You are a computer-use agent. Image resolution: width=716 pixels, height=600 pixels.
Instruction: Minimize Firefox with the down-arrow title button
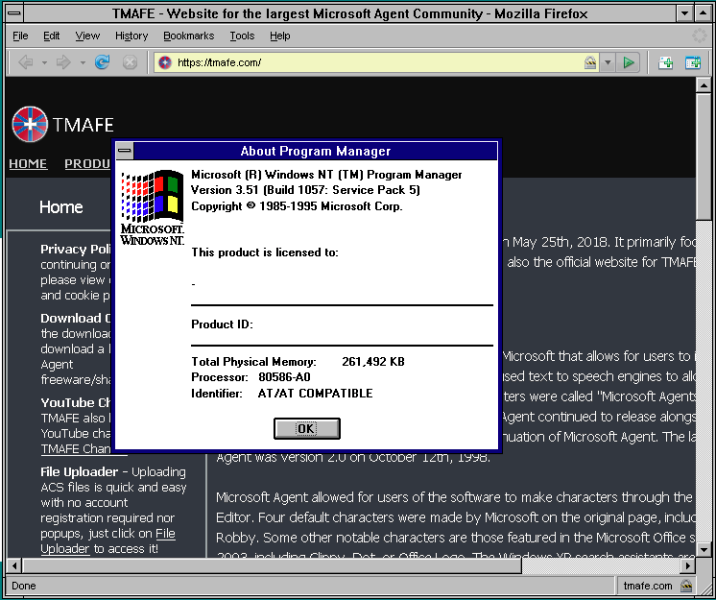coord(684,13)
